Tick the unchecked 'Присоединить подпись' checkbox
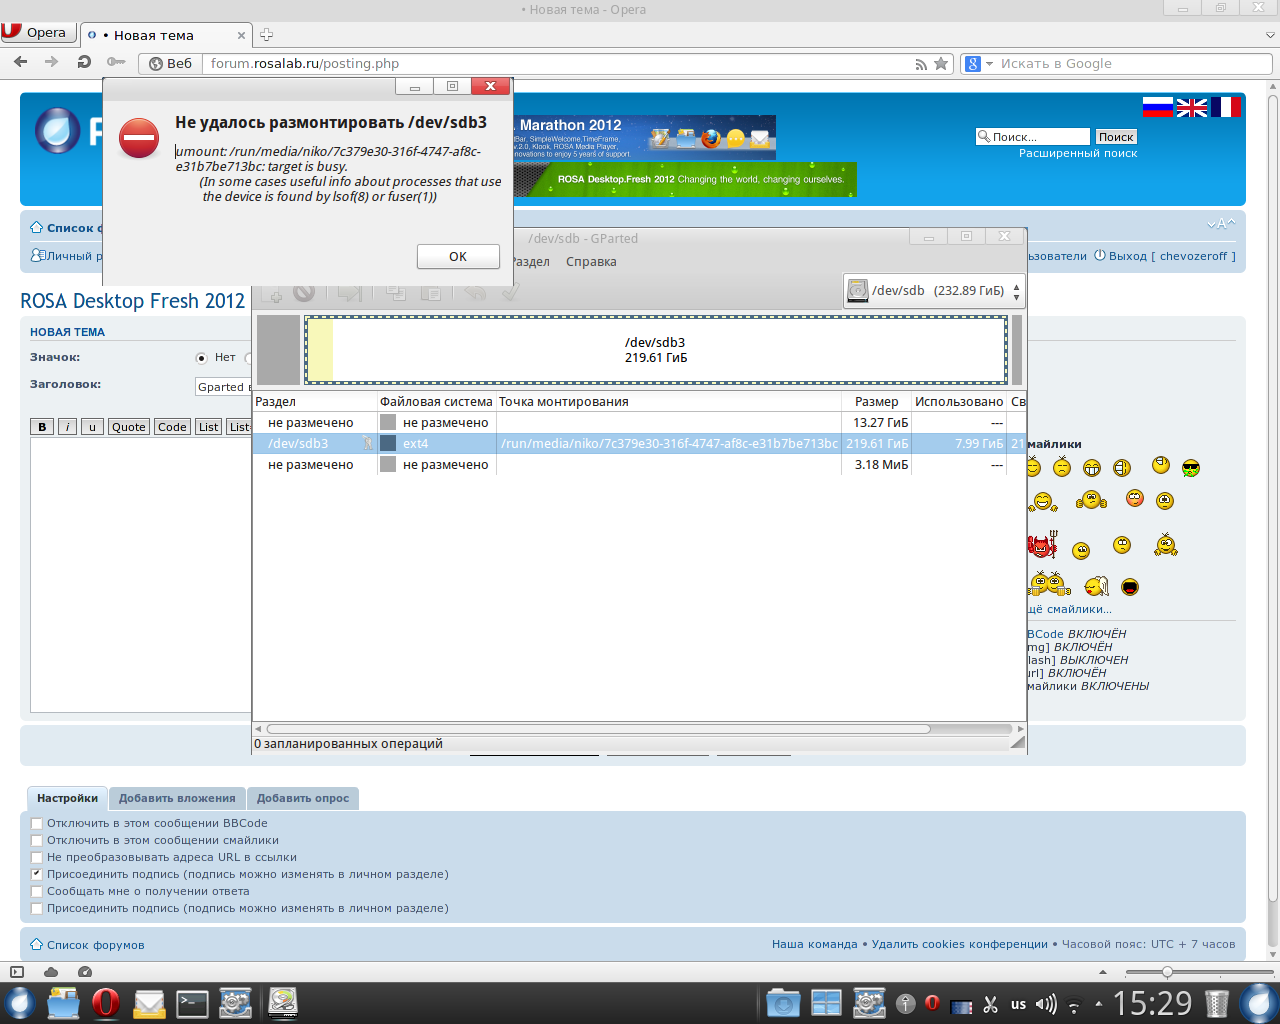The width and height of the screenshot is (1280, 1024). pos(37,909)
